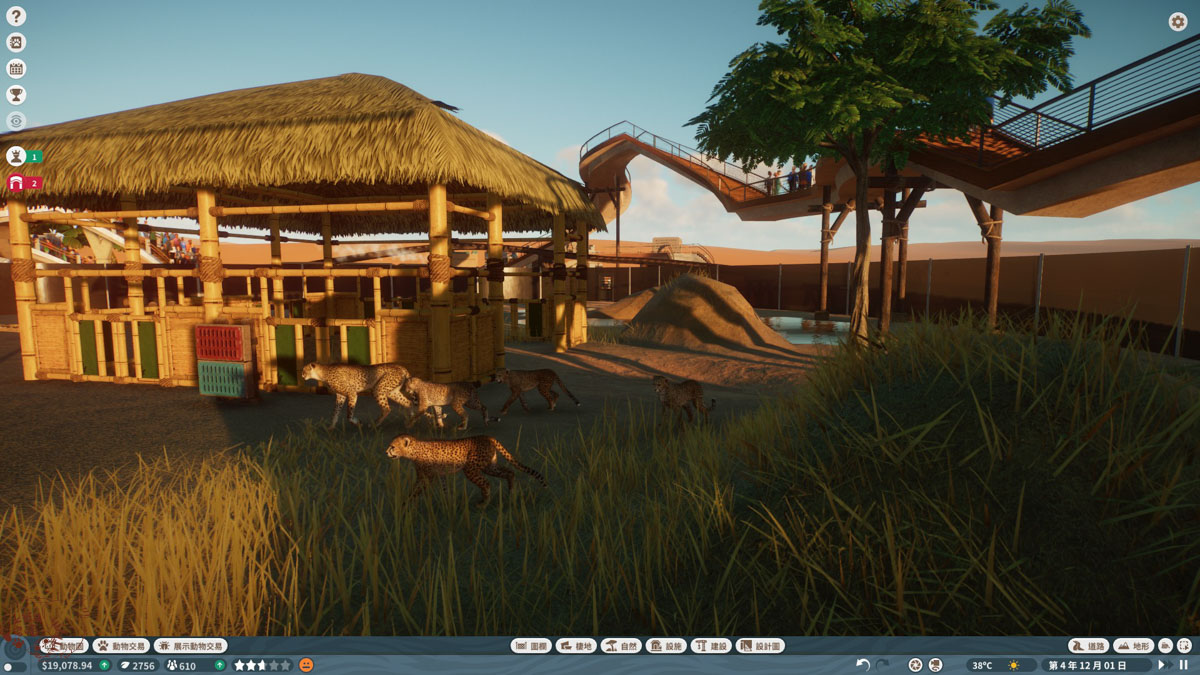Open the 地形 terrain tools
1200x675 pixels.
[1133, 646]
